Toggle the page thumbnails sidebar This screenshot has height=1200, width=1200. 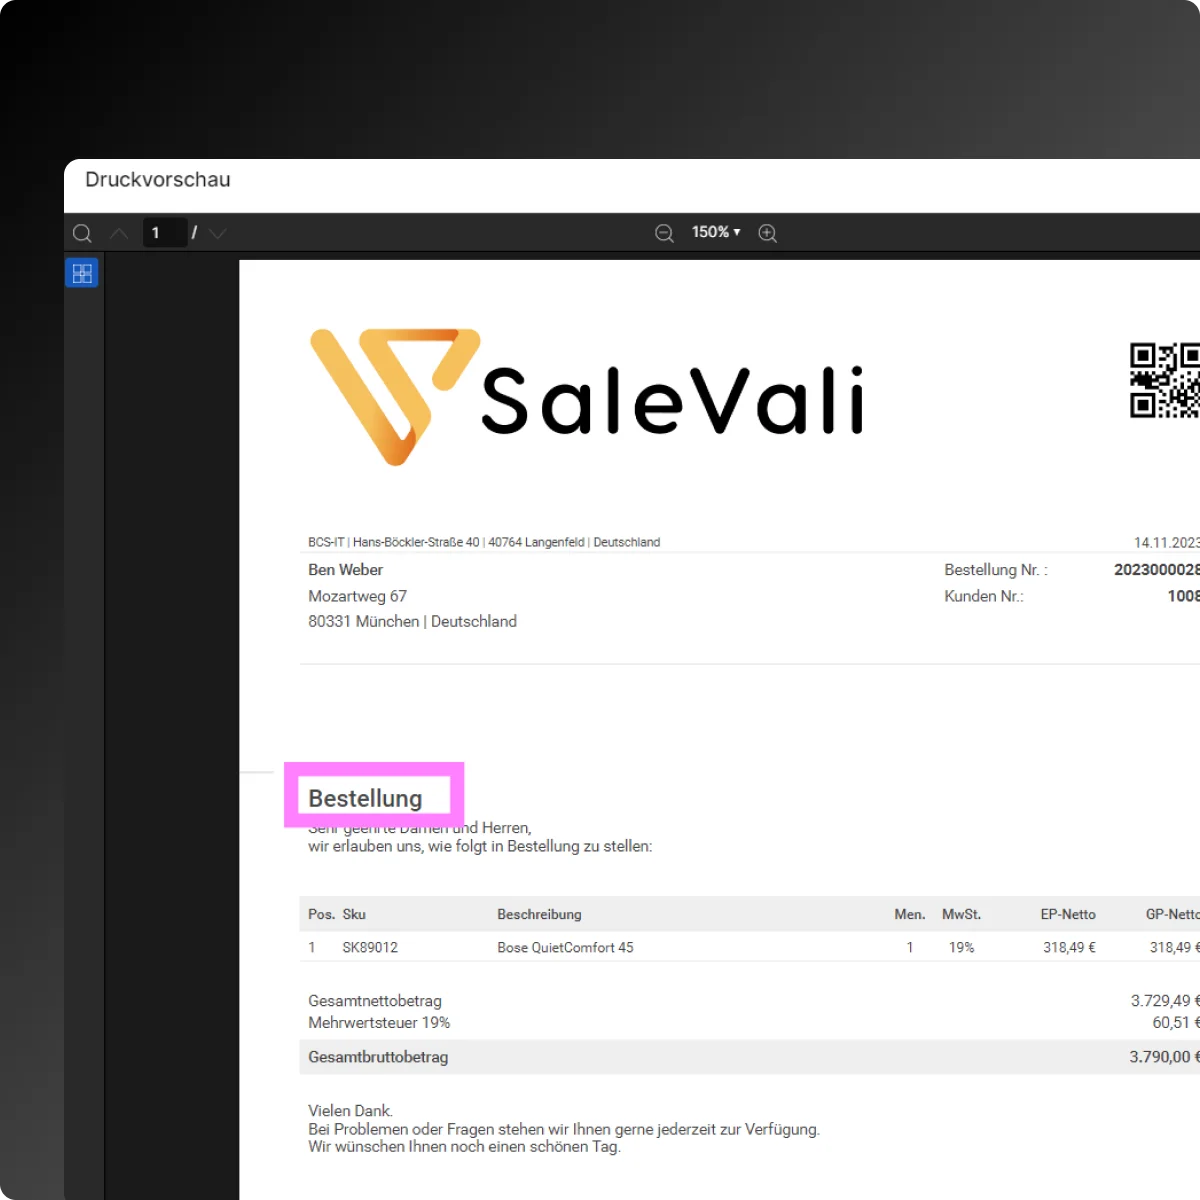point(82,273)
